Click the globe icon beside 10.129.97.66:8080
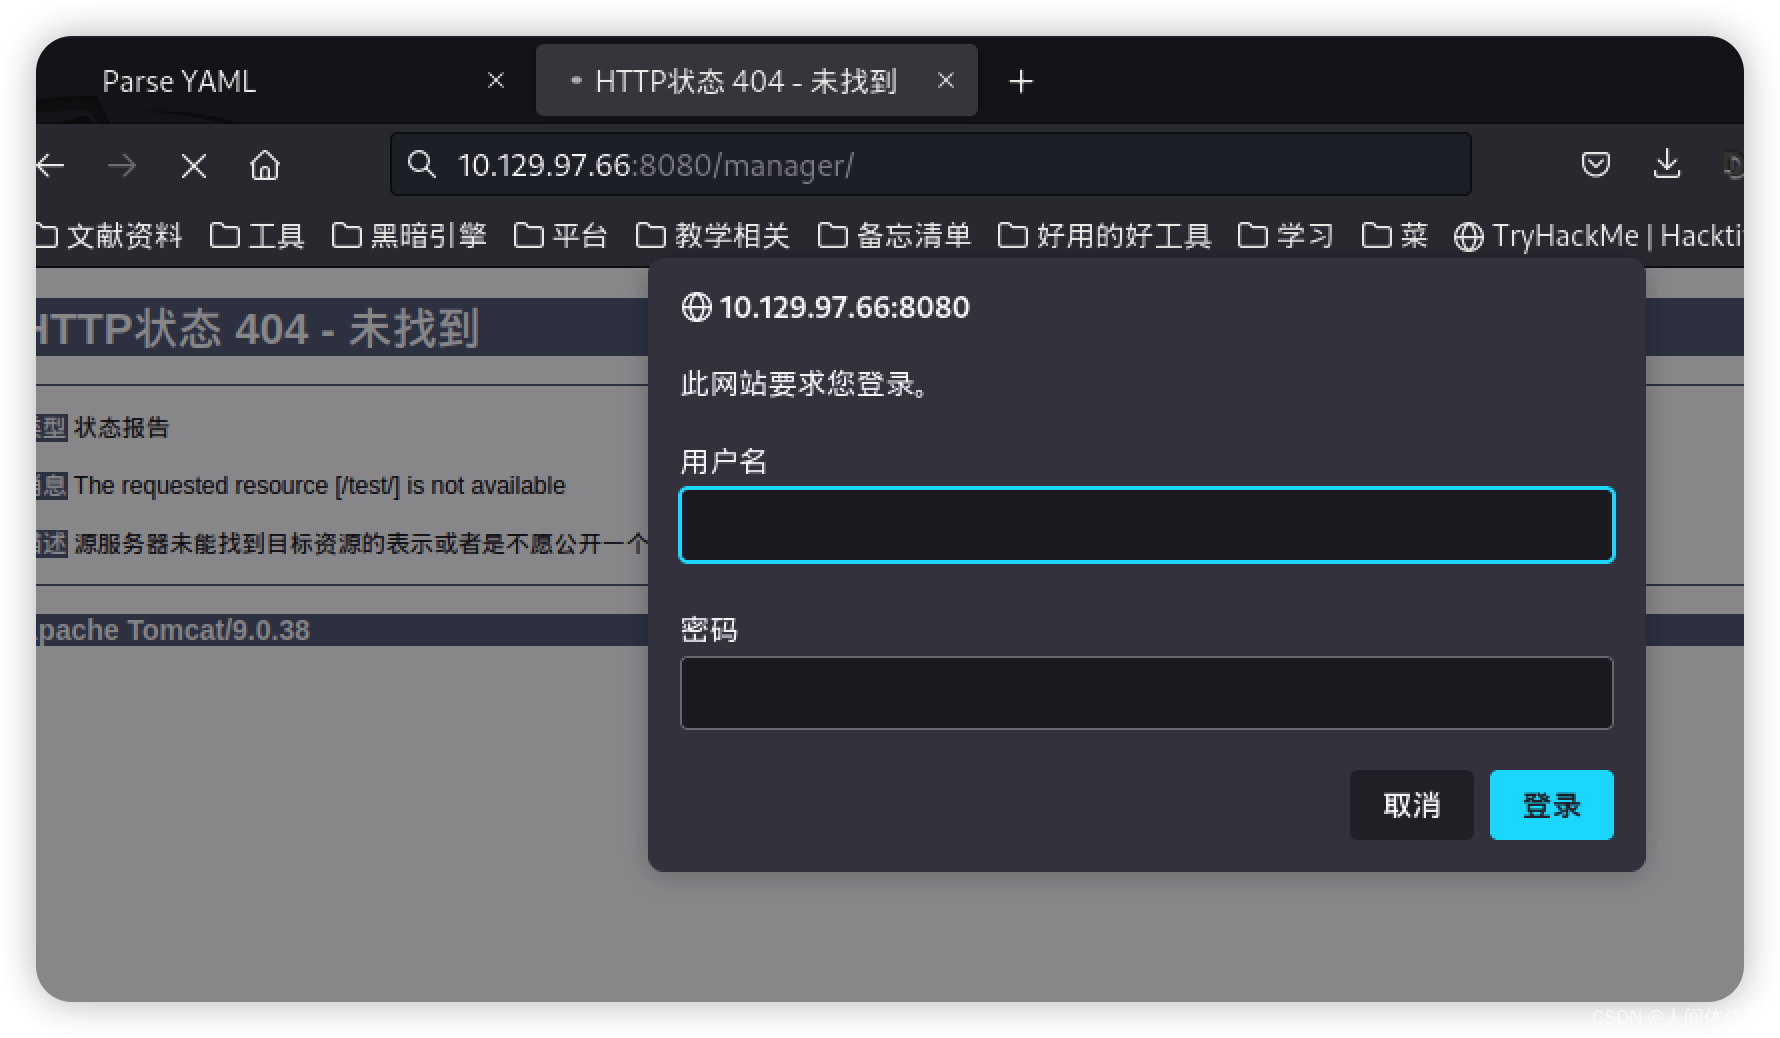Screen dimensions: 1780x1038 696,307
